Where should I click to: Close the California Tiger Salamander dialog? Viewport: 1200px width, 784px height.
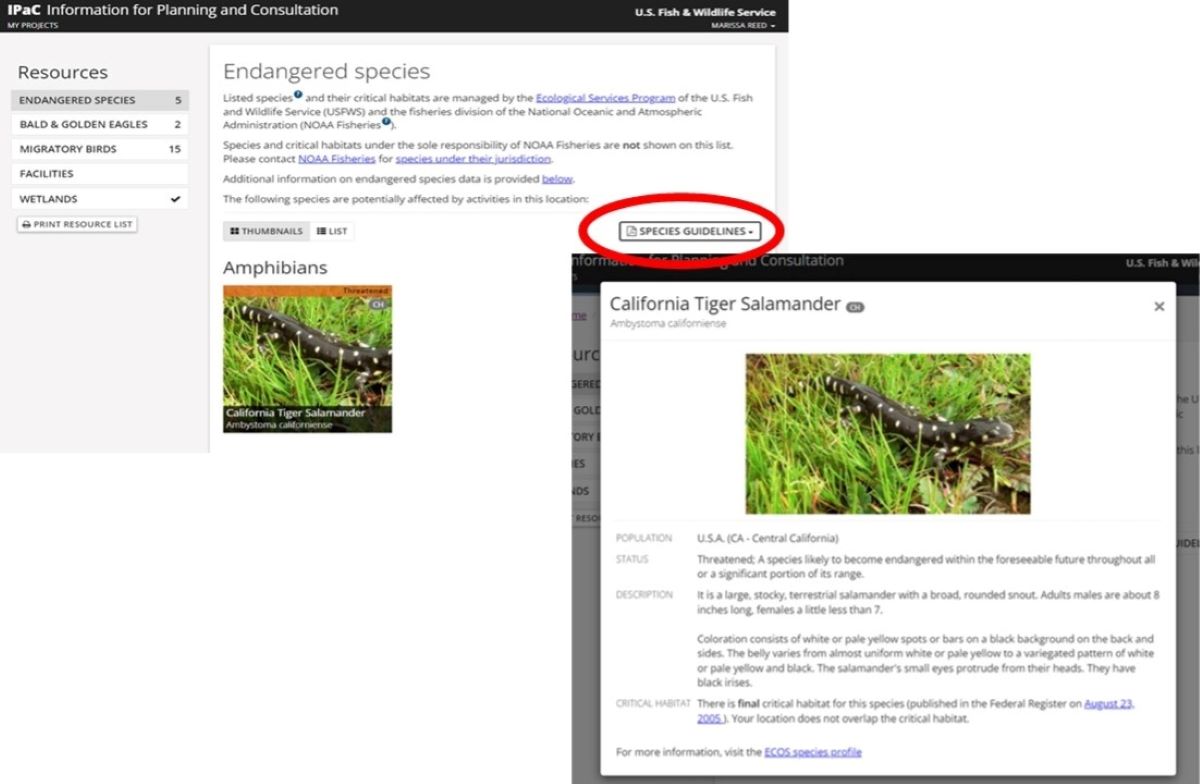(x=1159, y=307)
